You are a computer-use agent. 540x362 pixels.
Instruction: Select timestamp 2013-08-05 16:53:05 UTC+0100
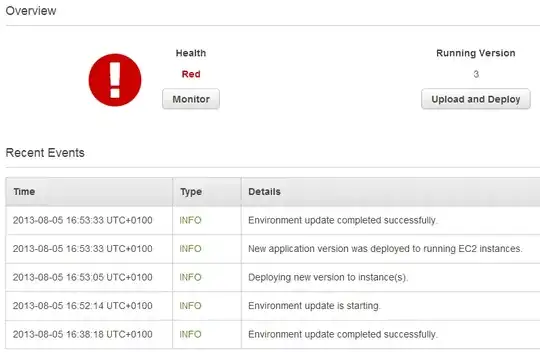83,277
